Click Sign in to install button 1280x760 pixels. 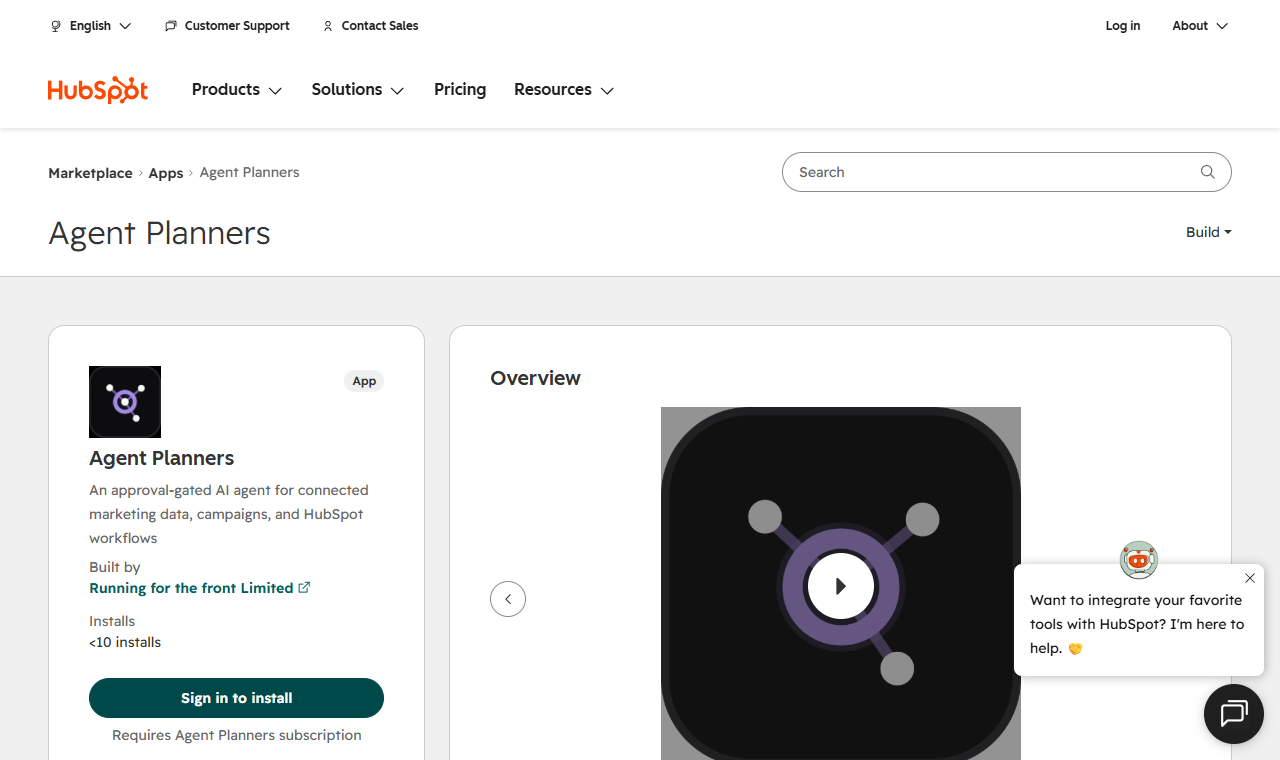point(236,698)
